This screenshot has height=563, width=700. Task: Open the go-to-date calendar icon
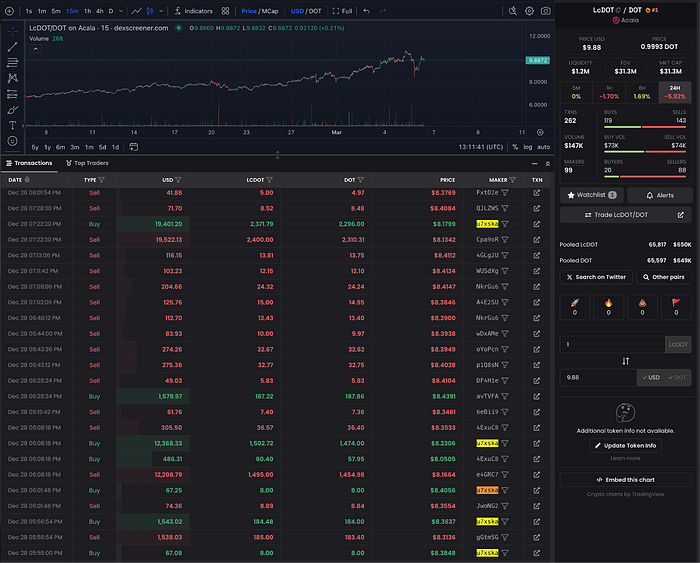133,147
